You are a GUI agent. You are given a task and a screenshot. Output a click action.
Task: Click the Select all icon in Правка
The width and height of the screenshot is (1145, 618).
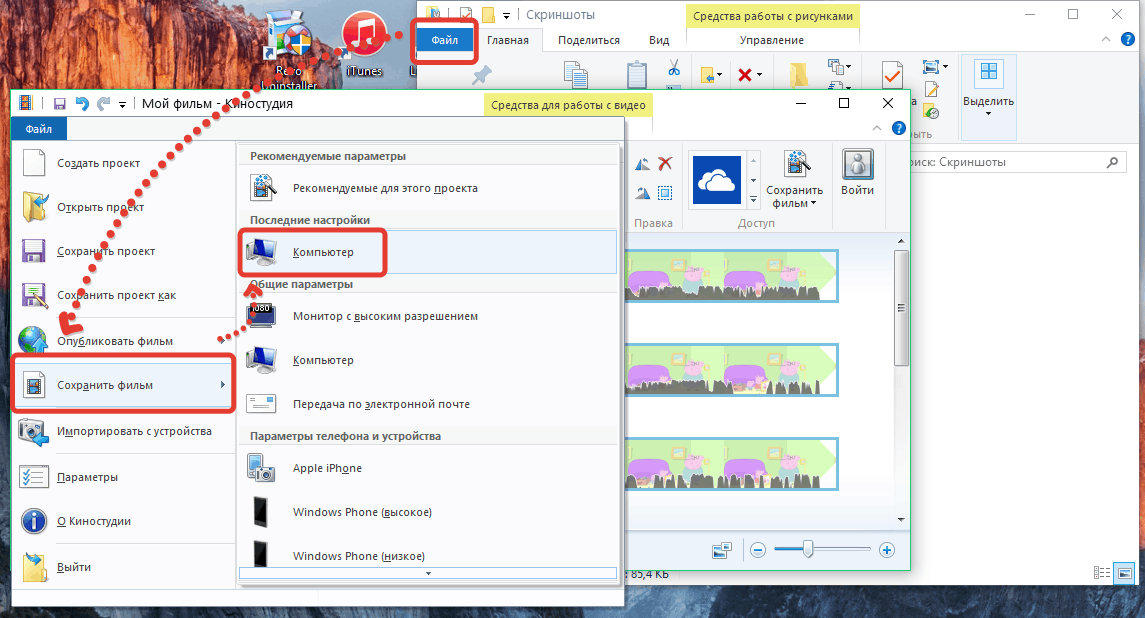coord(665,193)
